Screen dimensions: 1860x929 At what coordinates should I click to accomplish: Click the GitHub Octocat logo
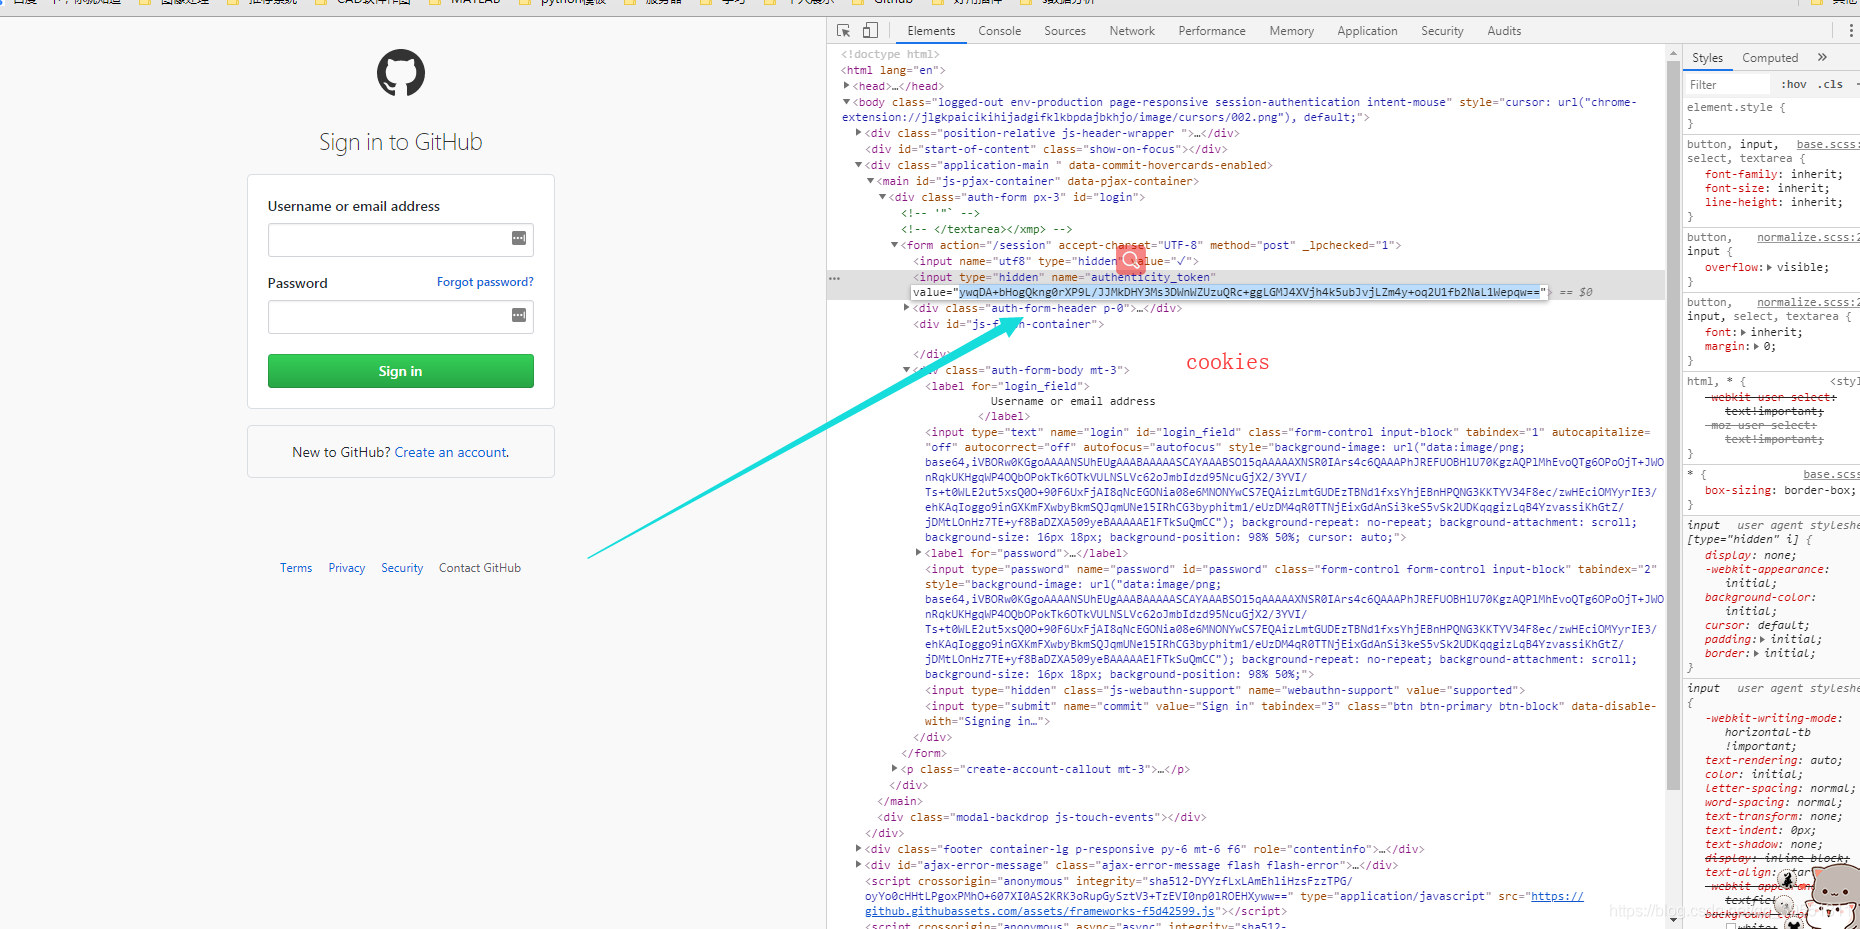tap(401, 73)
